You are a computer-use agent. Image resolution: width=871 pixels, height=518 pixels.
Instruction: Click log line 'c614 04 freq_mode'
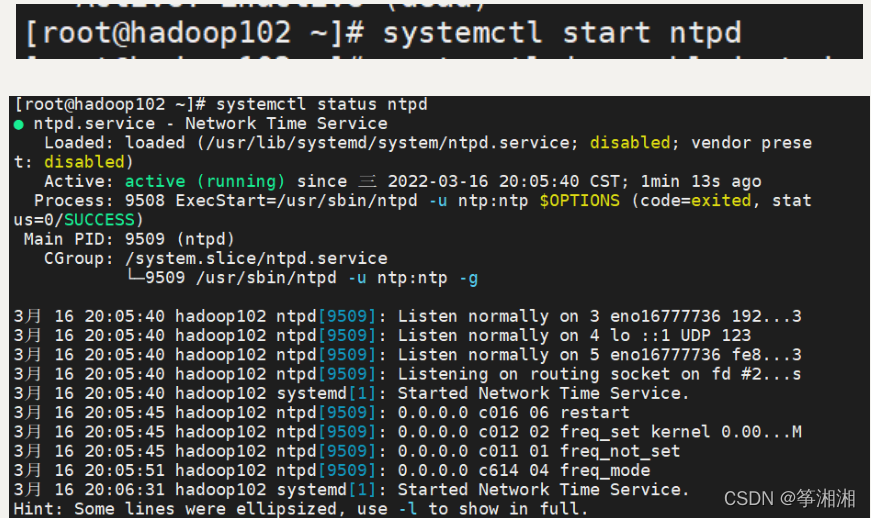(332, 470)
